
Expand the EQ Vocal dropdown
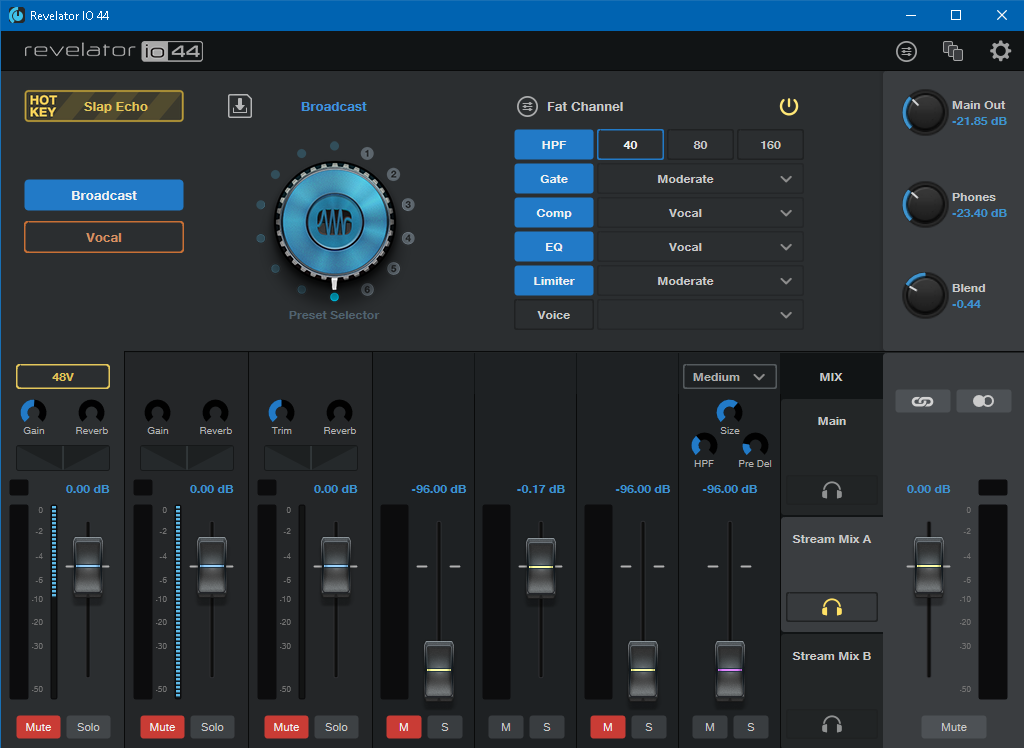click(700, 247)
